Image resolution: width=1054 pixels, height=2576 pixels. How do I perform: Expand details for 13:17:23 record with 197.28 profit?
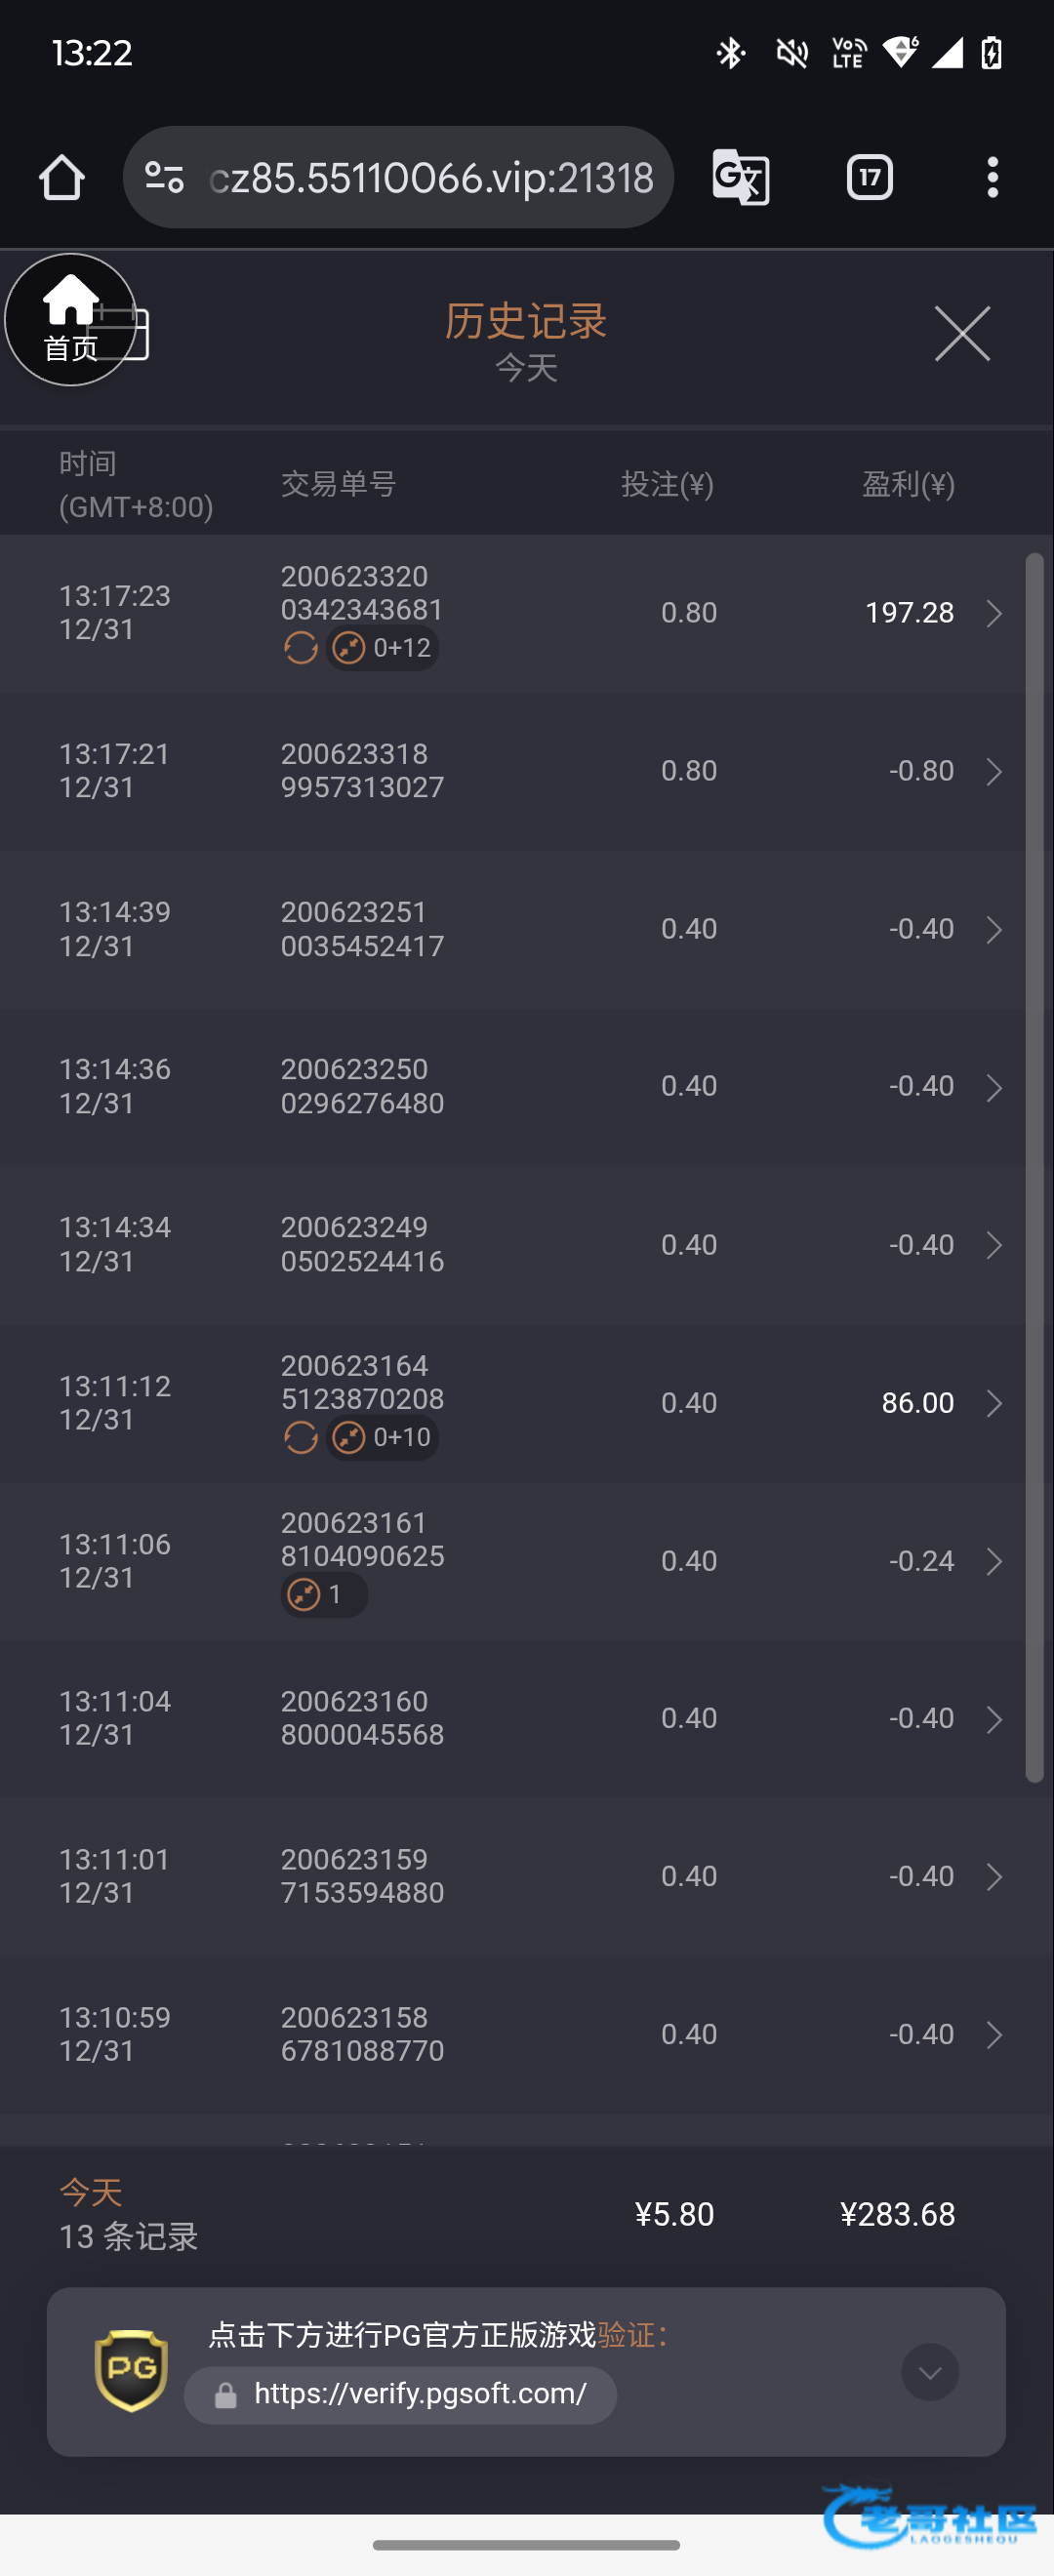(x=993, y=613)
